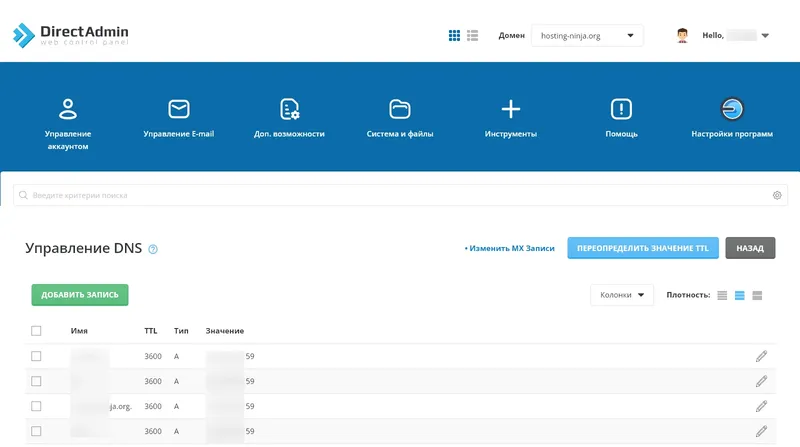
Task: Click the search magnifier icon
Action: tap(23, 195)
